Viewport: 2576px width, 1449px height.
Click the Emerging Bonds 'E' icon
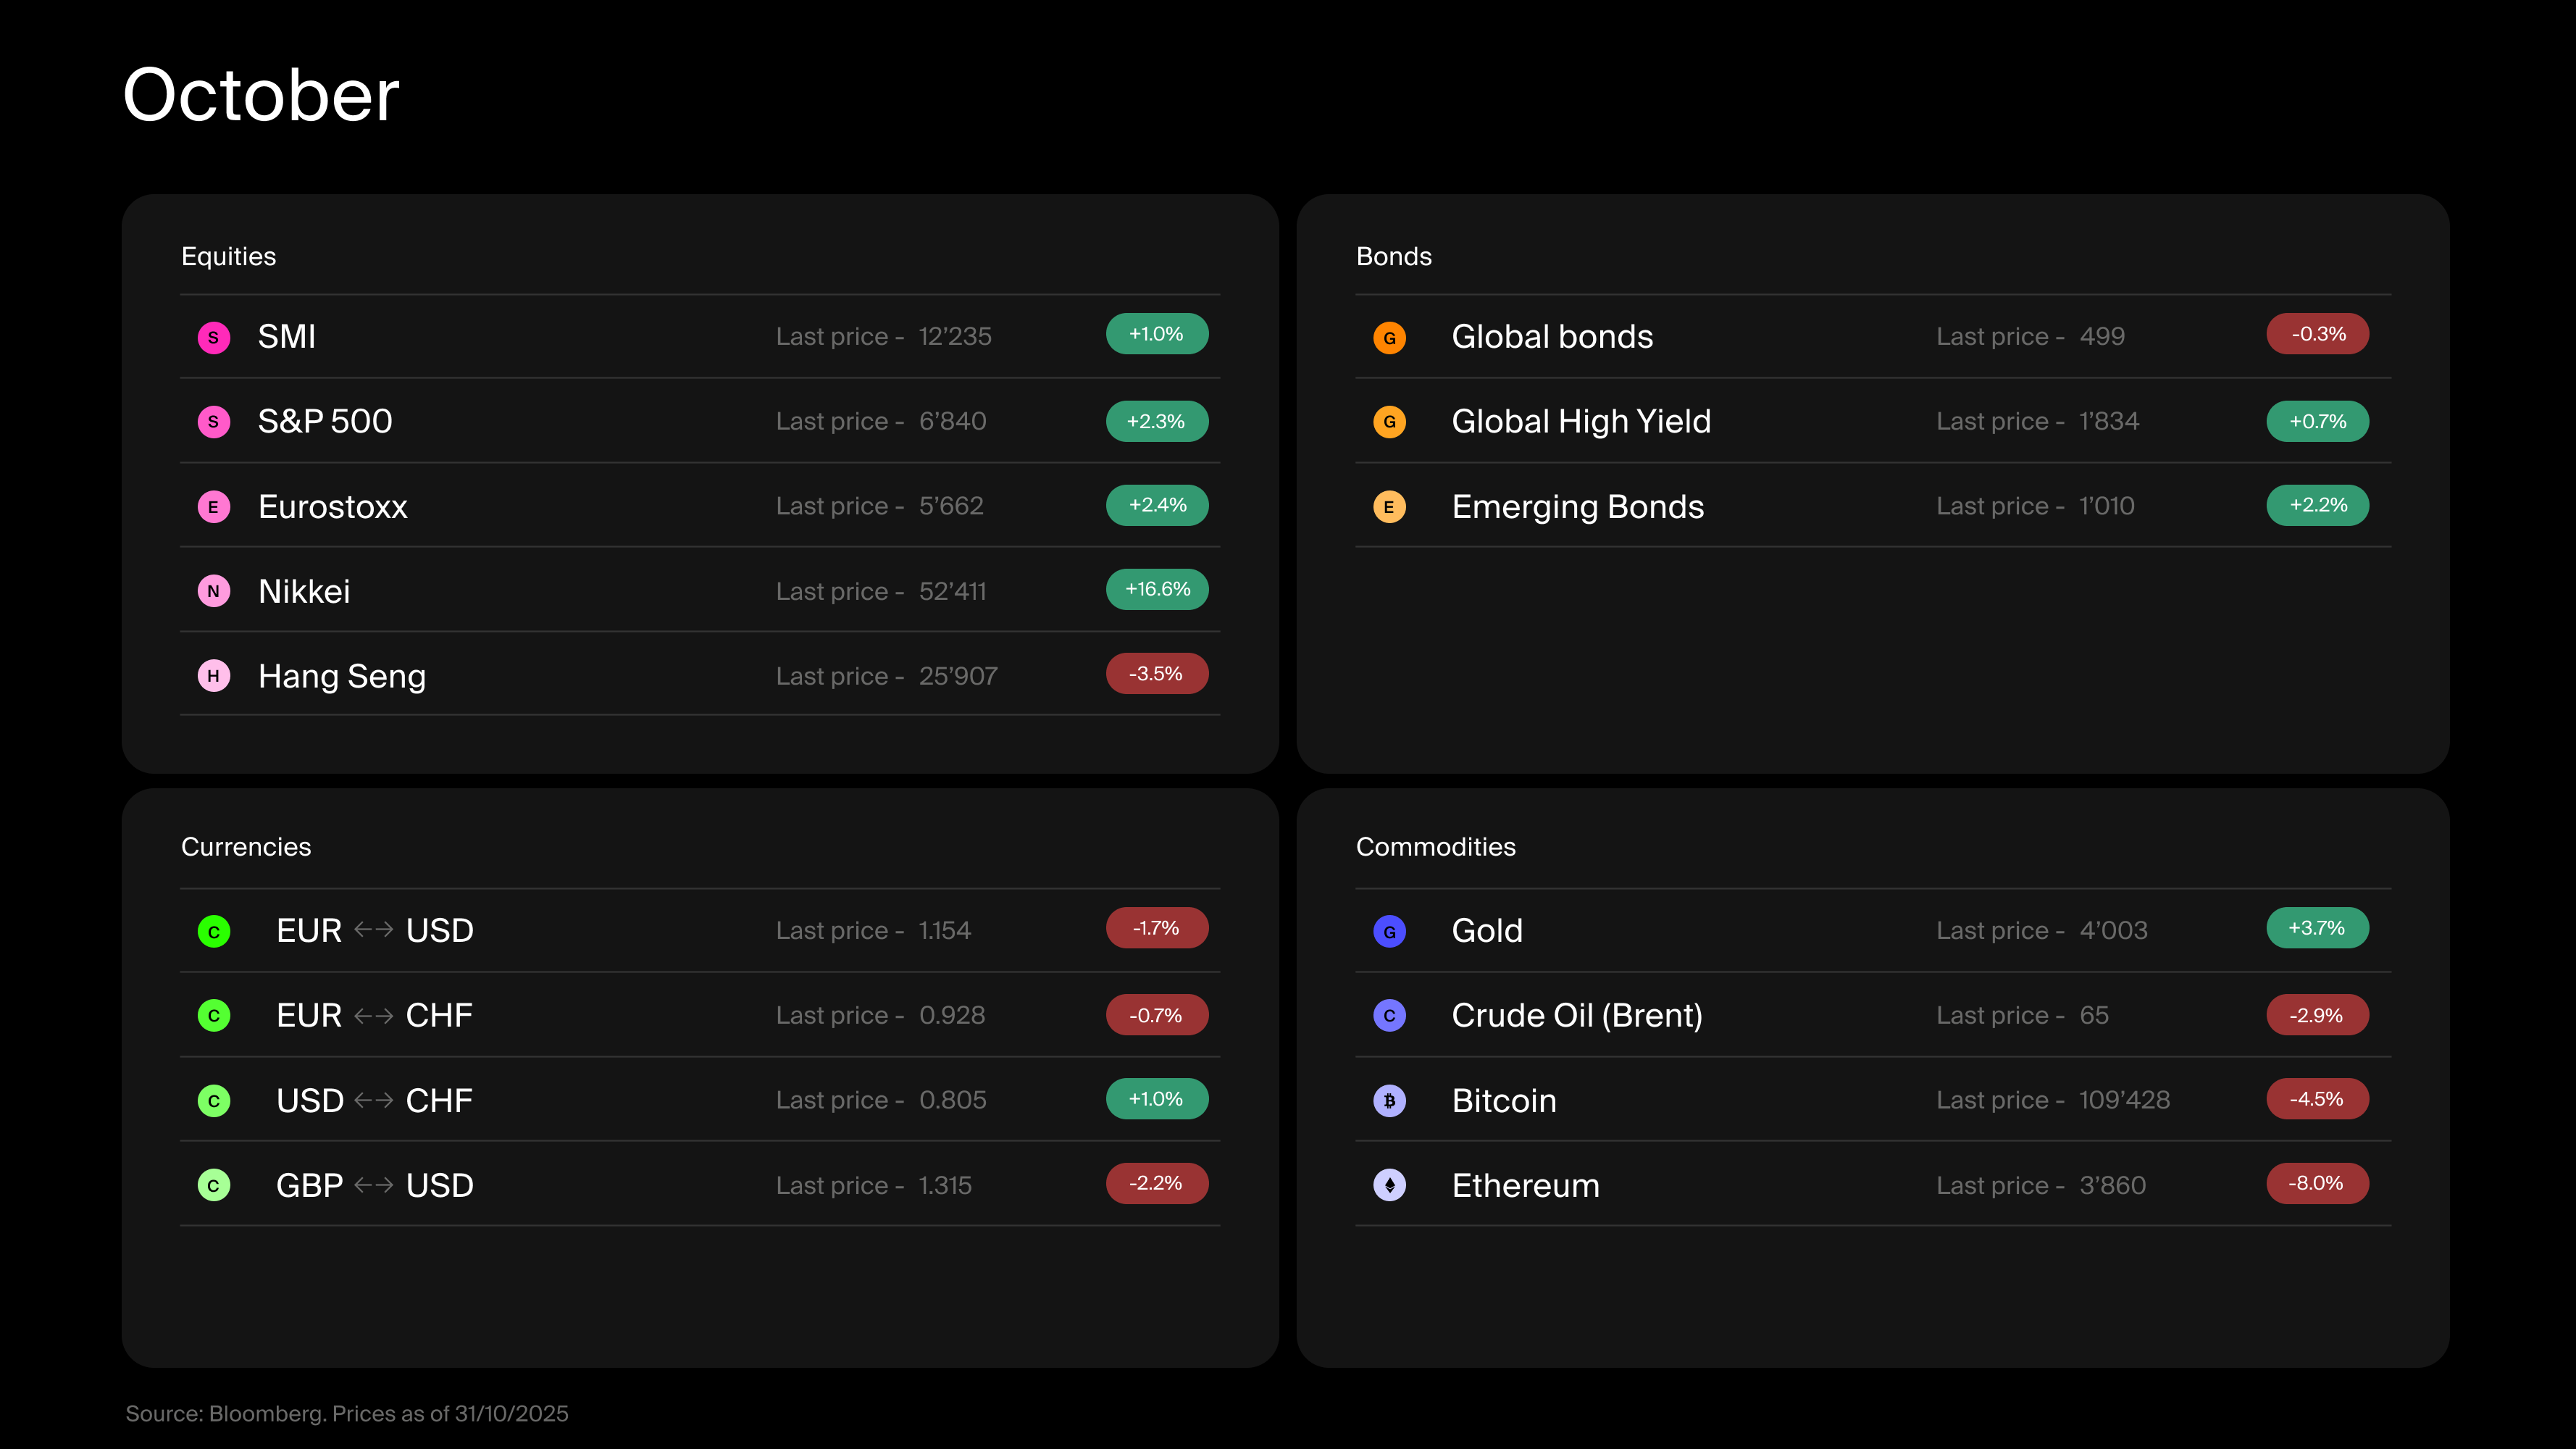coord(1389,507)
